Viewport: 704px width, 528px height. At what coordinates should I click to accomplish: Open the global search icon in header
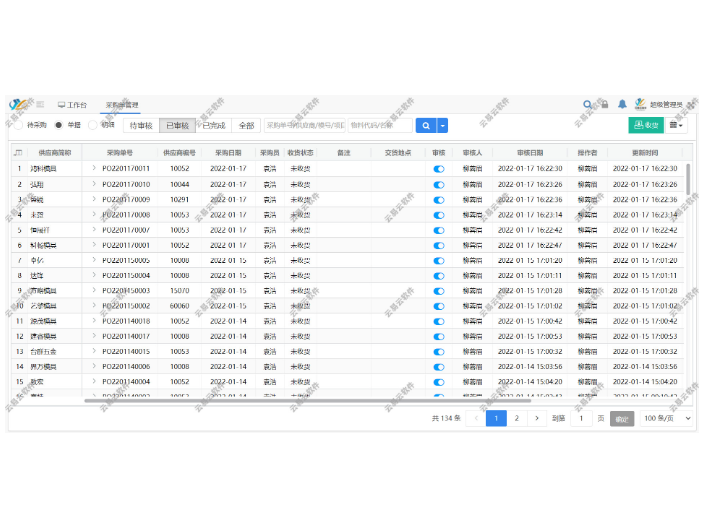[587, 104]
